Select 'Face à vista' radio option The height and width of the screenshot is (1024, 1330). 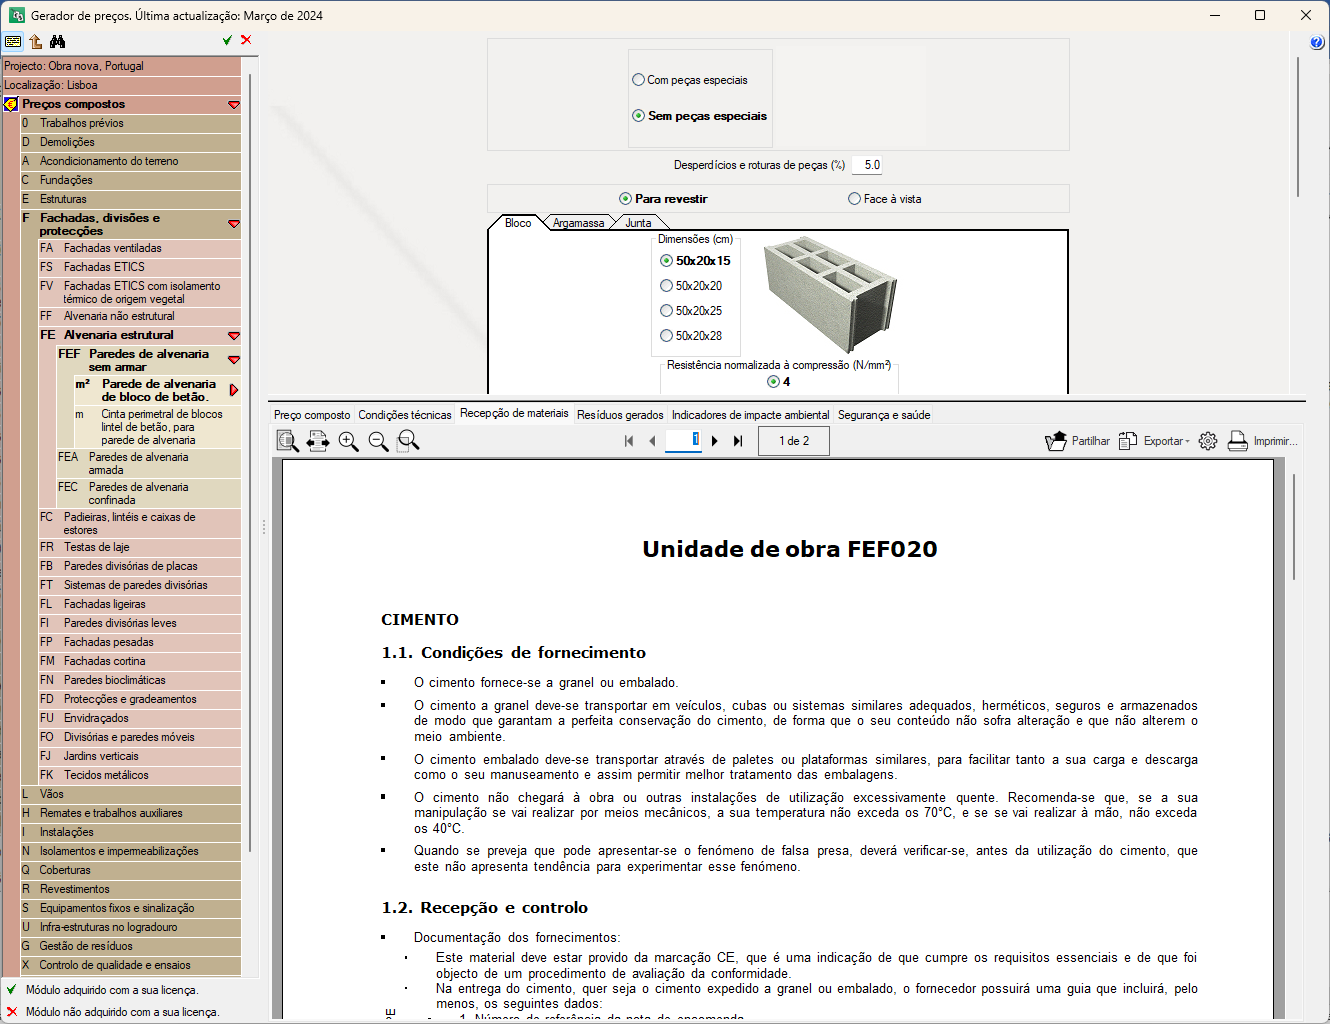coord(855,199)
